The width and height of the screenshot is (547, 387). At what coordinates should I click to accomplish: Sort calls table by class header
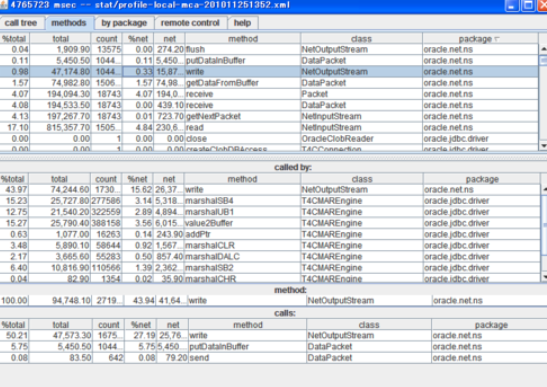pyautogui.click(x=369, y=325)
